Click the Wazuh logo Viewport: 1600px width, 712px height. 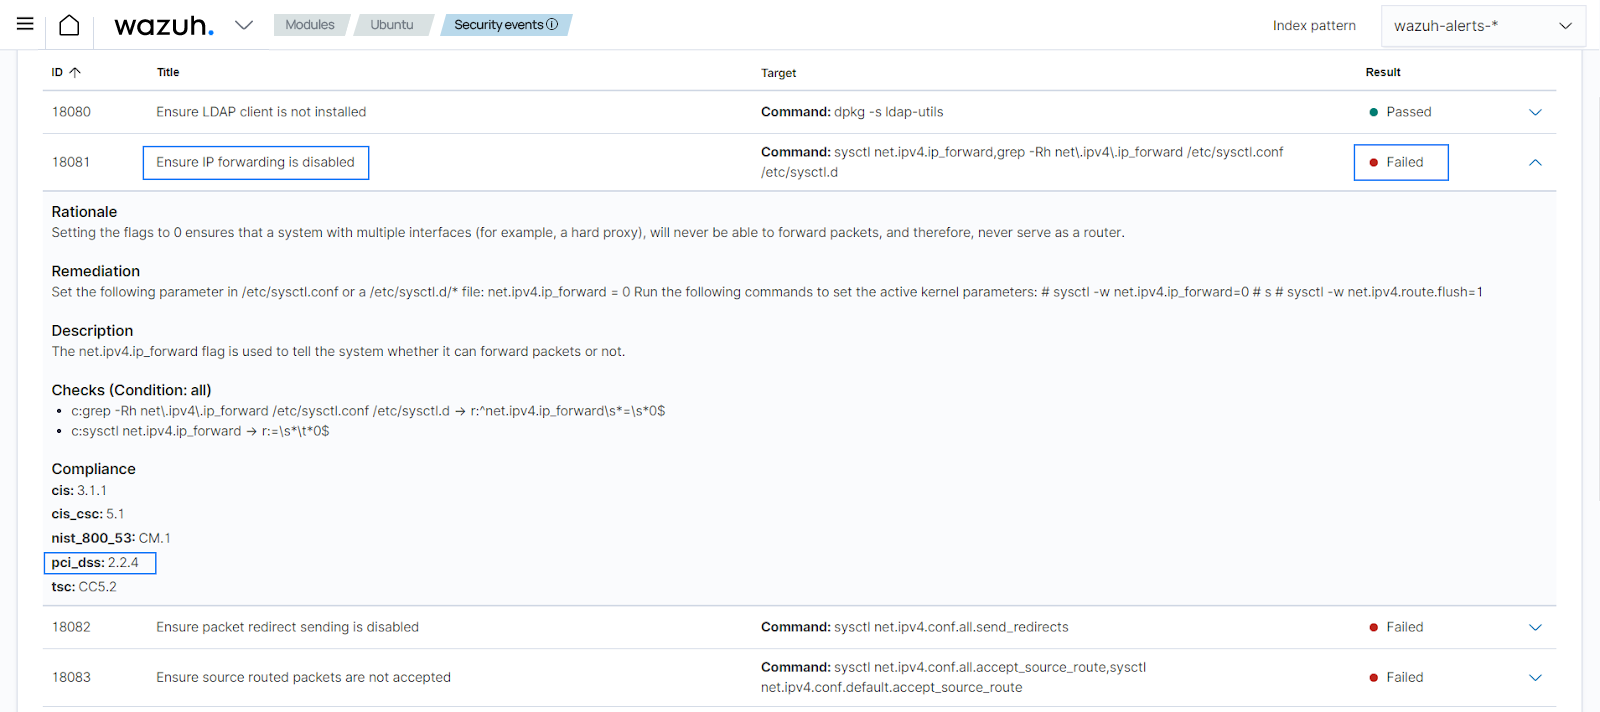164,26
